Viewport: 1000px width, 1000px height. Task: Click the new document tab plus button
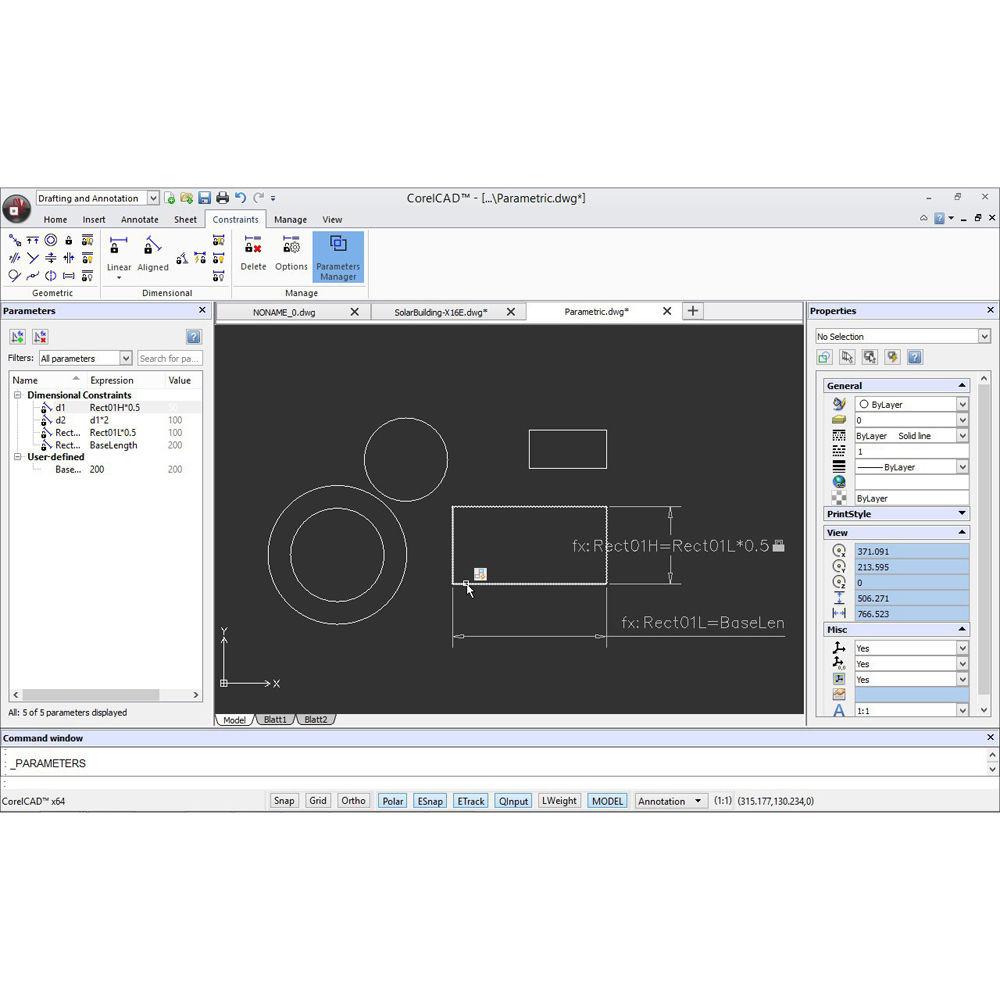click(x=692, y=311)
